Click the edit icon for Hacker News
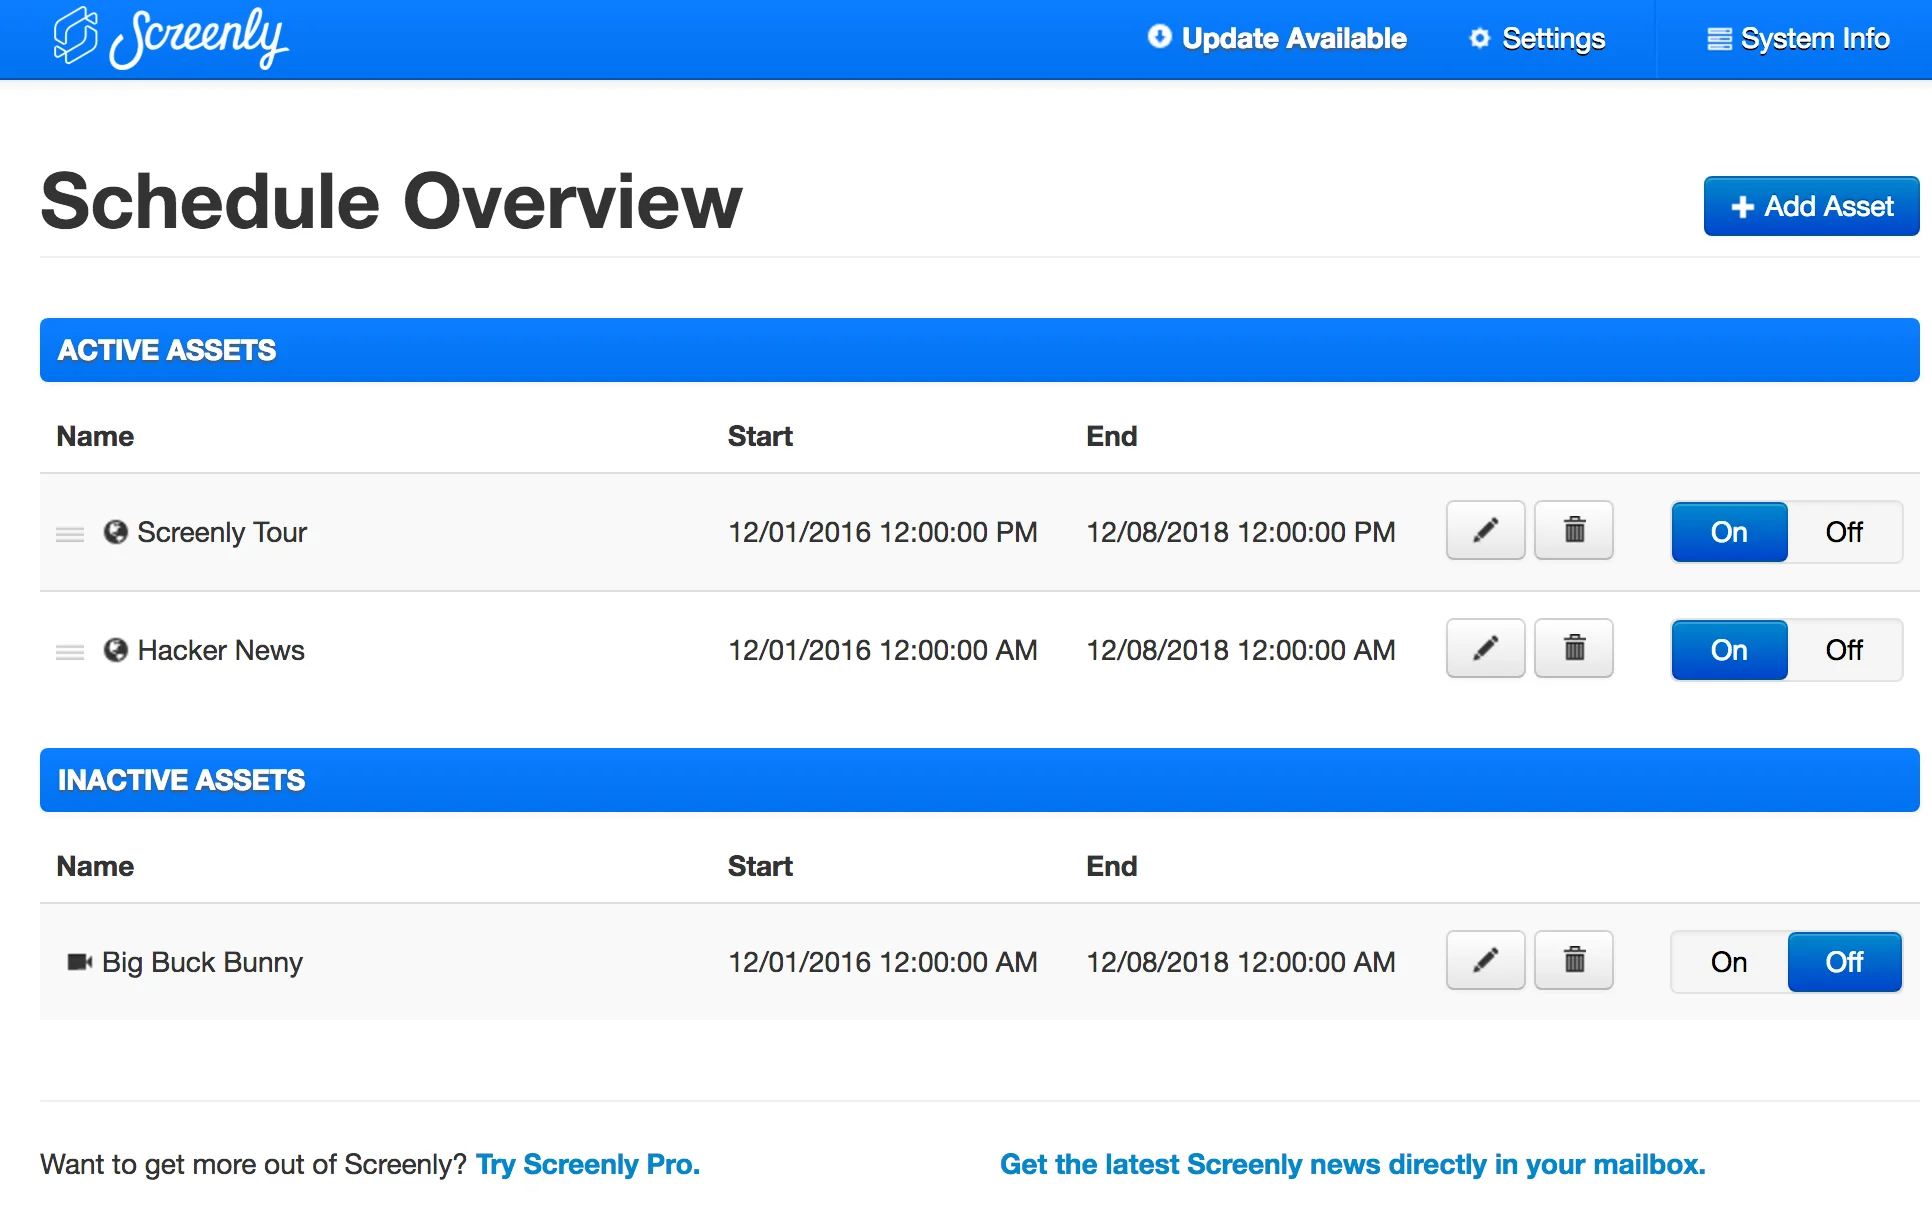 click(x=1483, y=649)
